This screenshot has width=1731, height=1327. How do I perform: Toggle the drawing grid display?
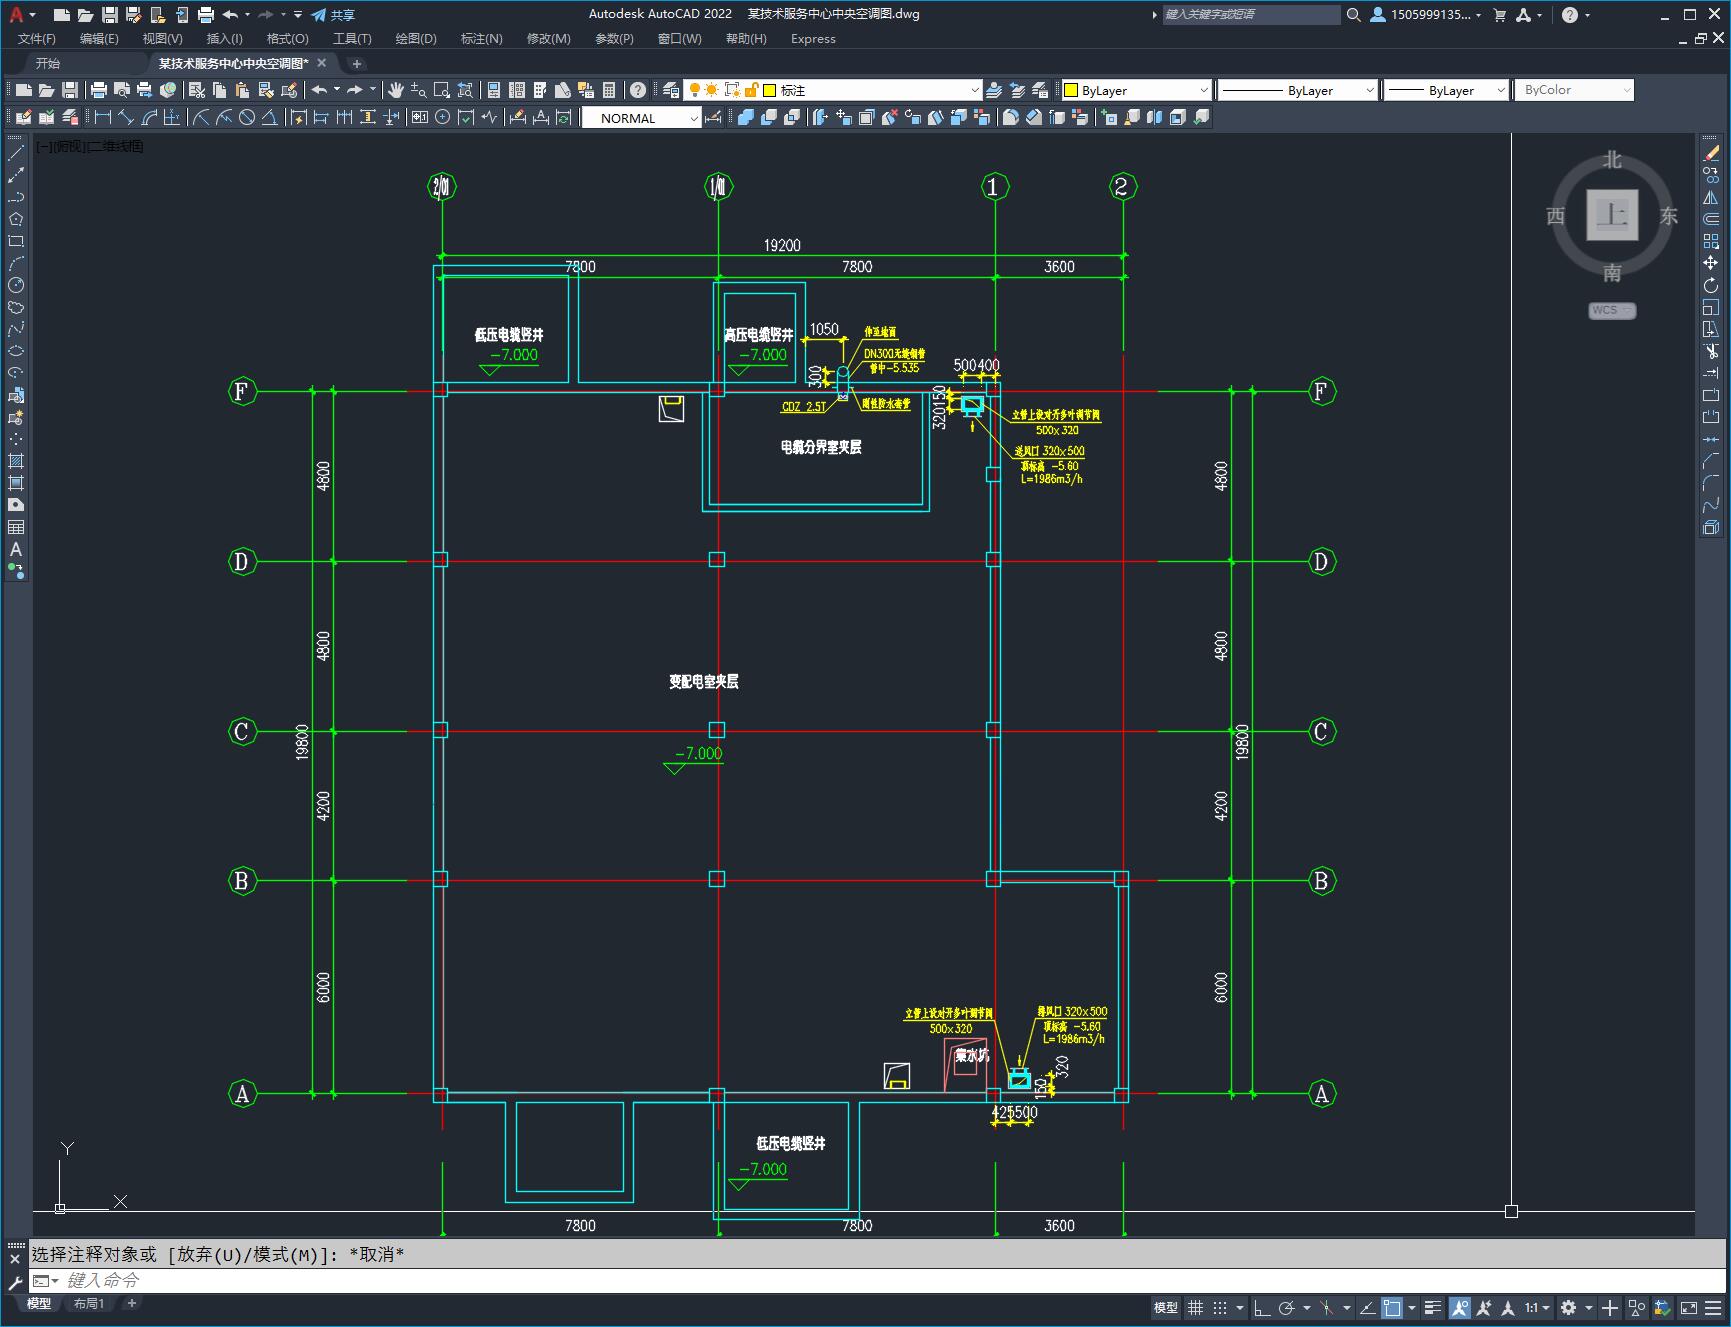tap(1195, 1307)
